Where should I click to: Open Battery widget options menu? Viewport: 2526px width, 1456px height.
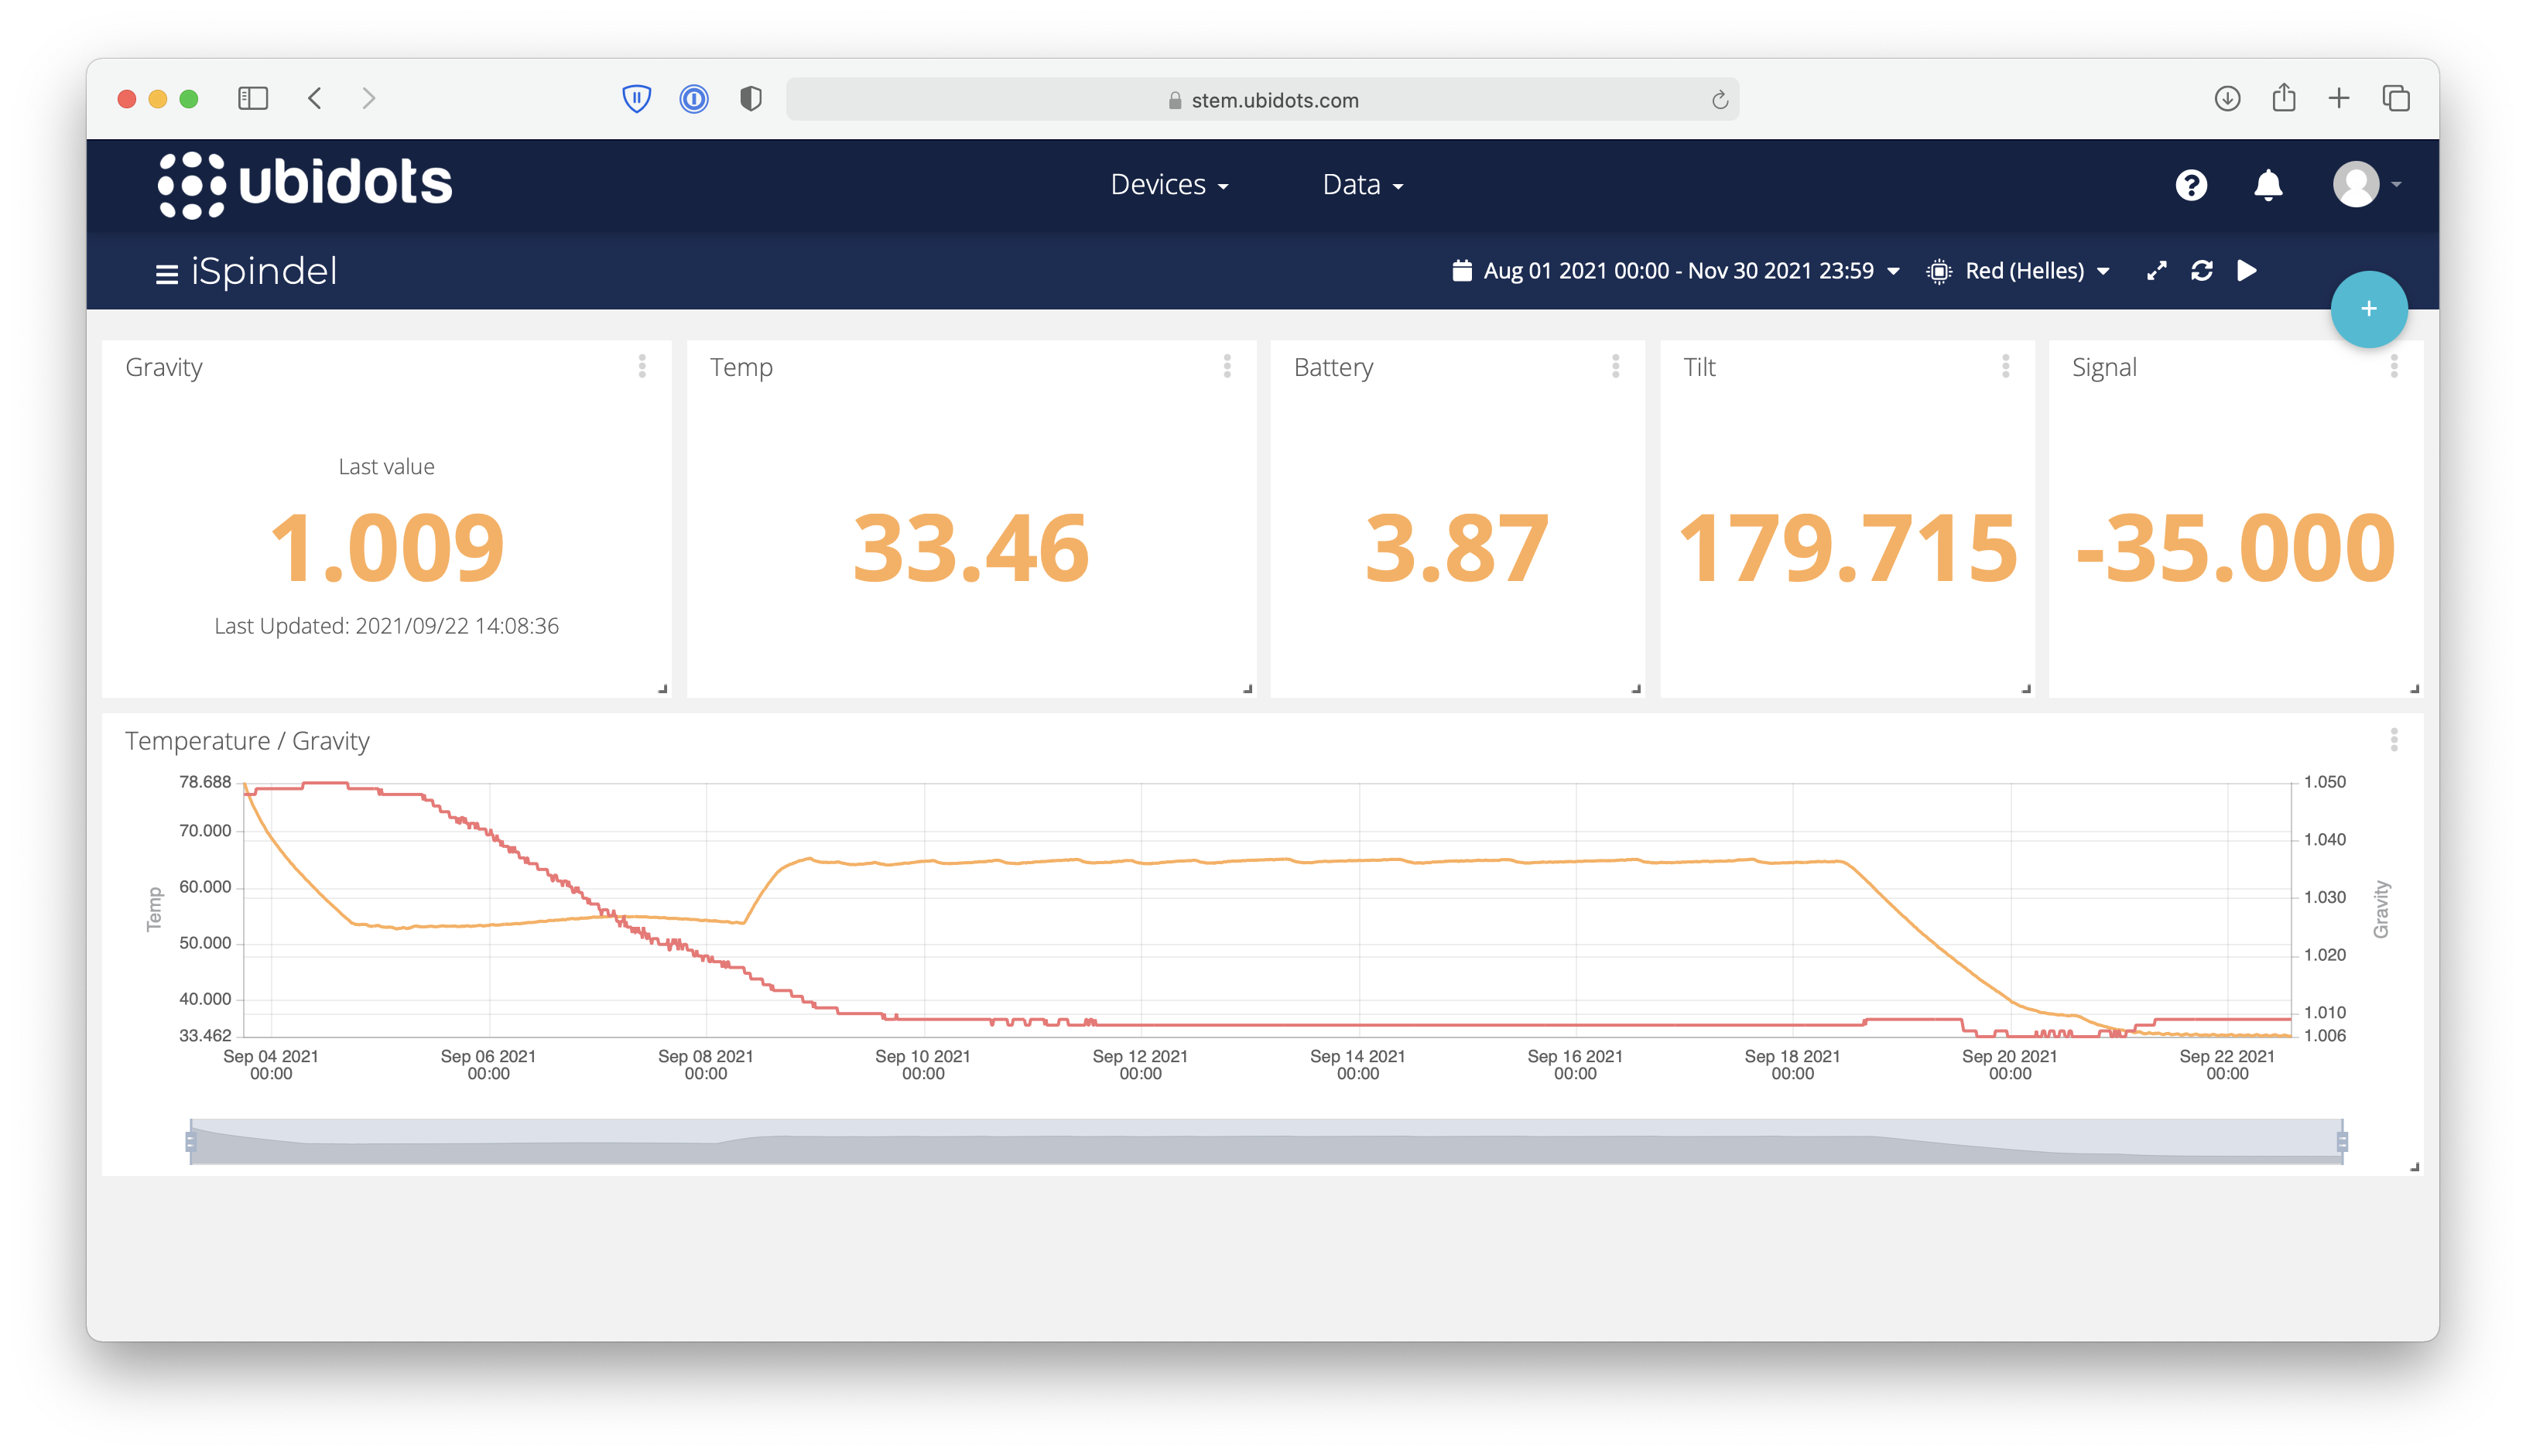[x=1615, y=367]
